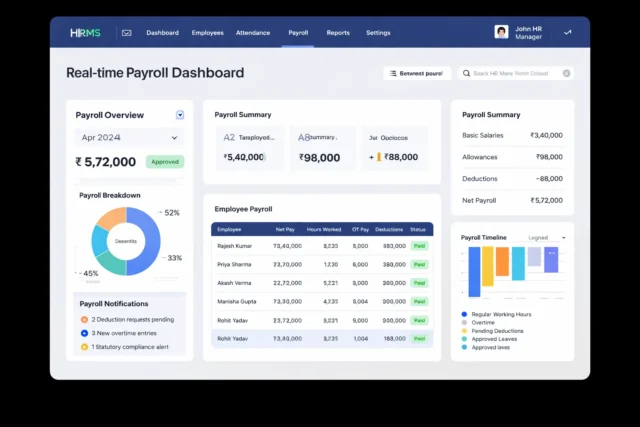Click Paid badge in Priya Sharma row
640x427 pixels.
pyautogui.click(x=419, y=265)
